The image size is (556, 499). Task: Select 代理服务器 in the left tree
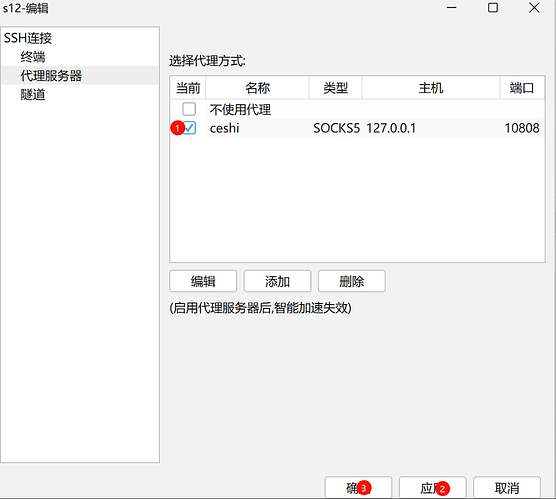click(x=51, y=76)
